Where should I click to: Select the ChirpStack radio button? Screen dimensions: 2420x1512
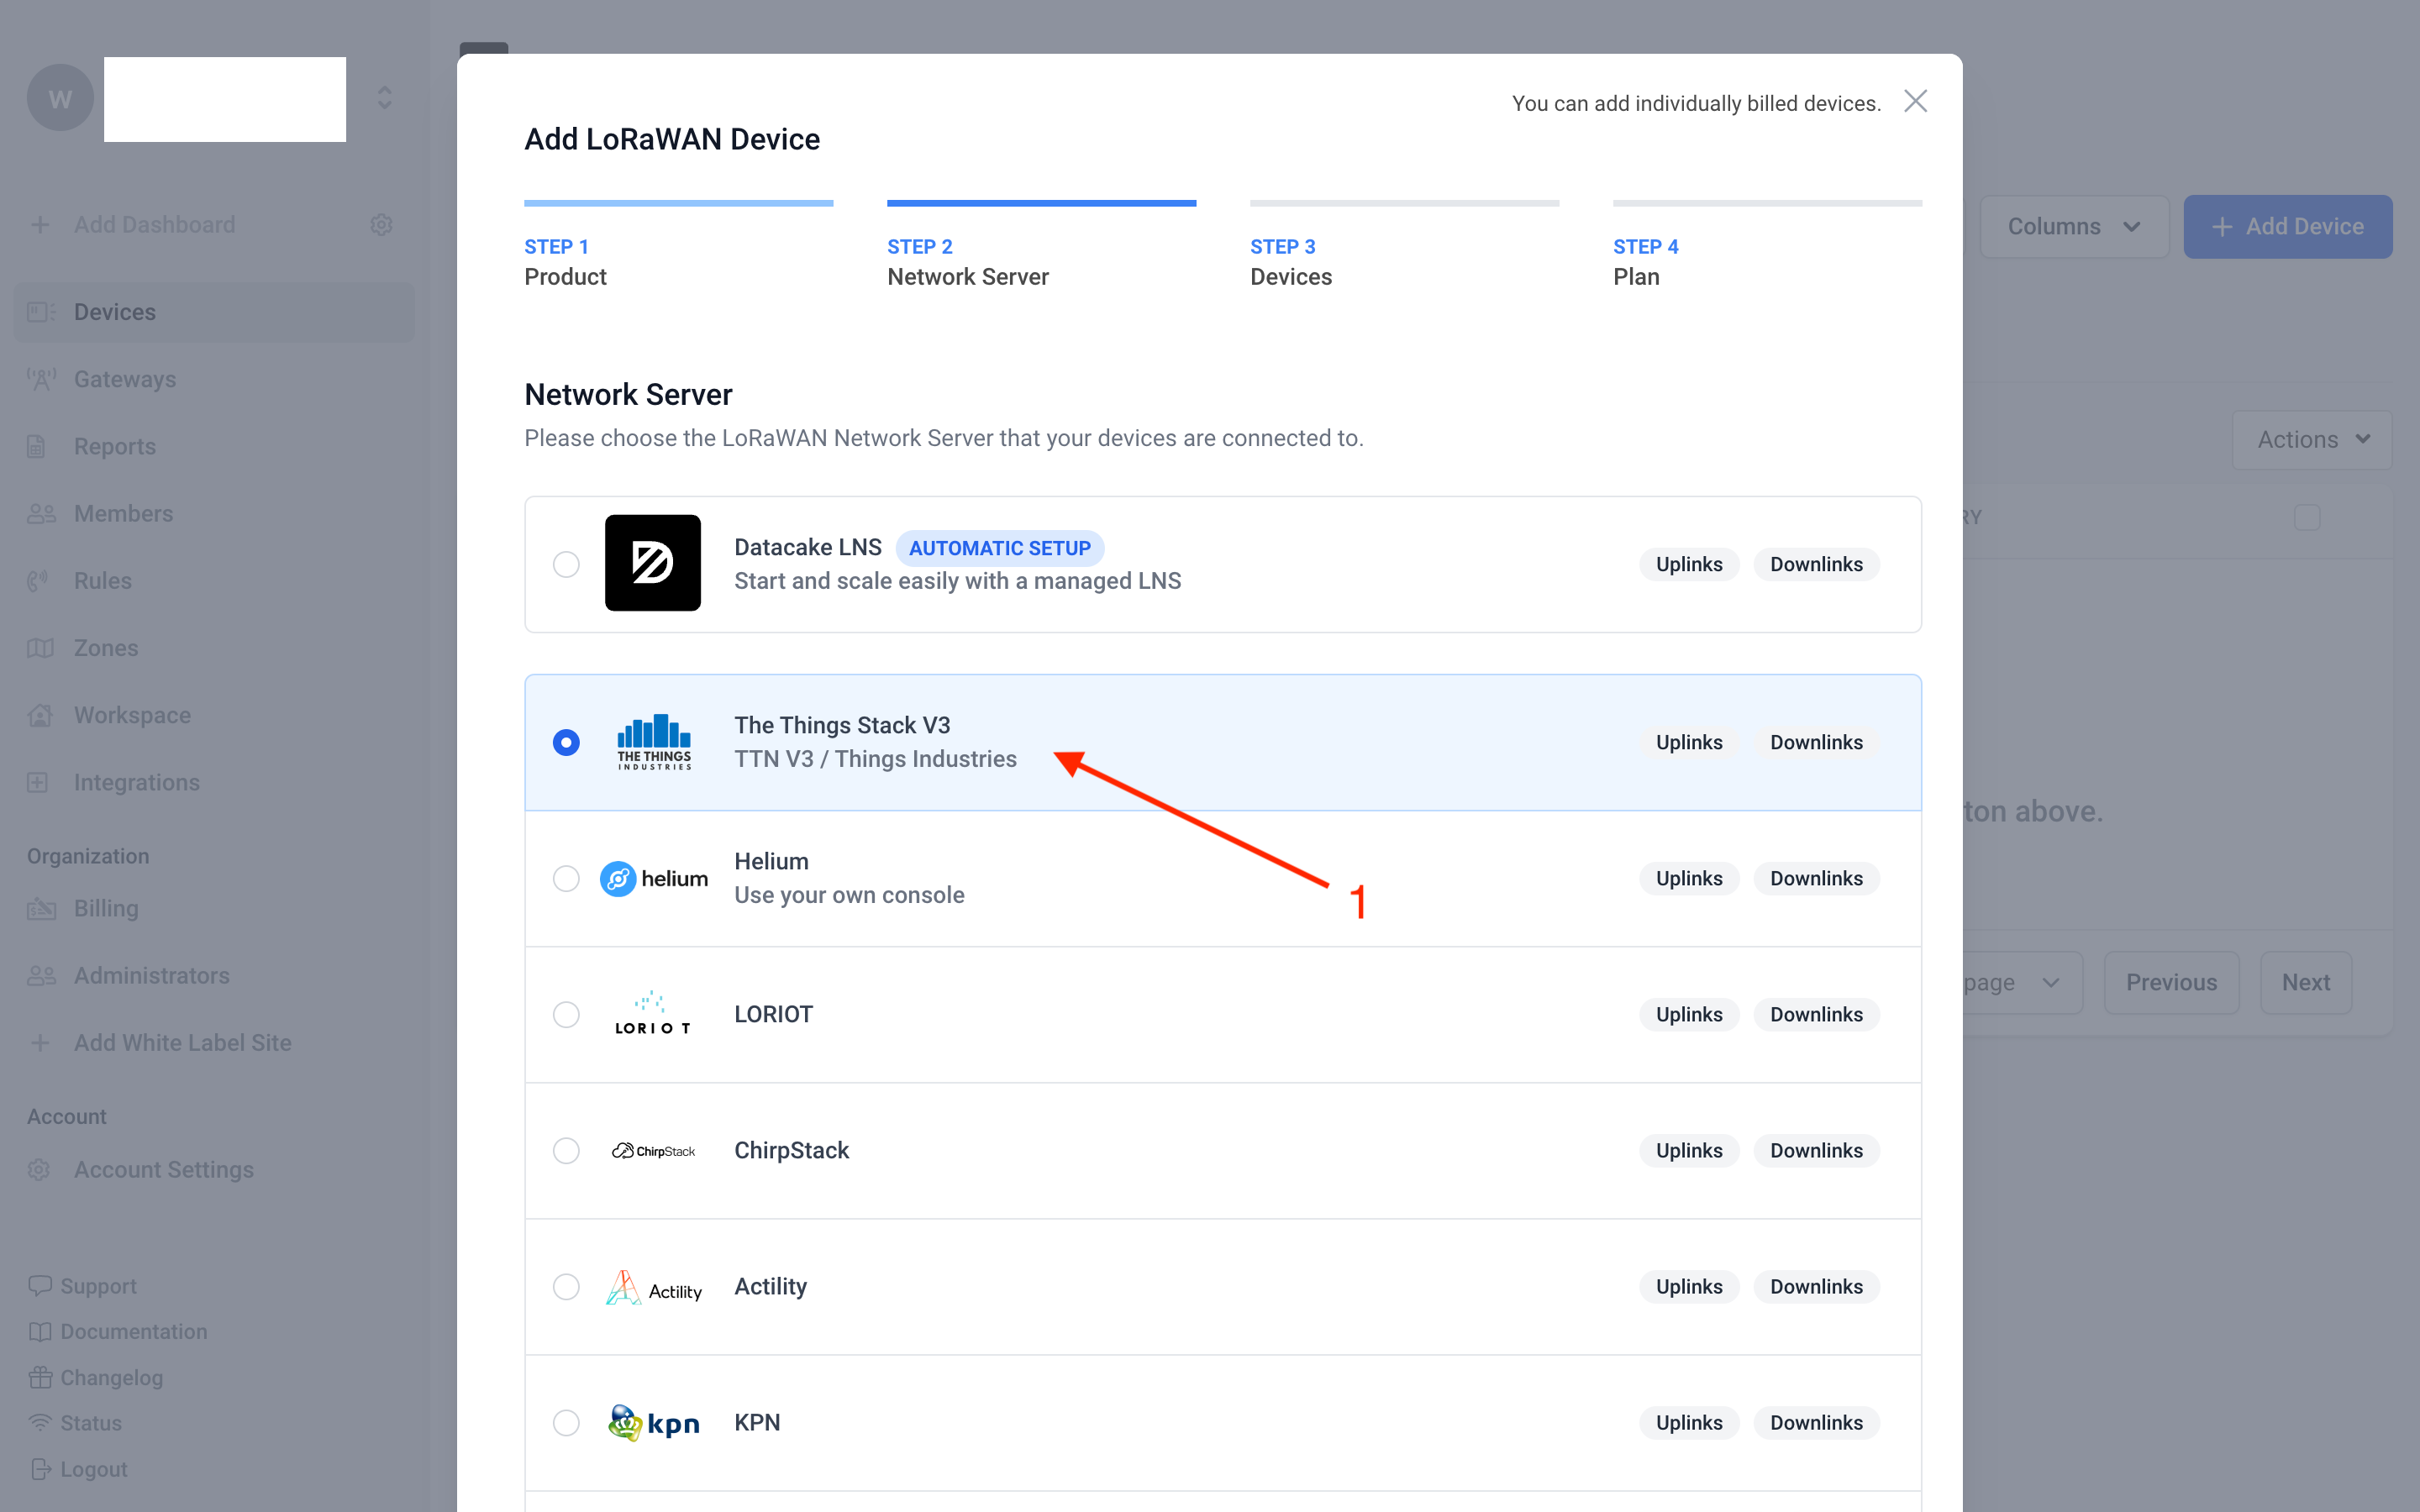pos(566,1150)
